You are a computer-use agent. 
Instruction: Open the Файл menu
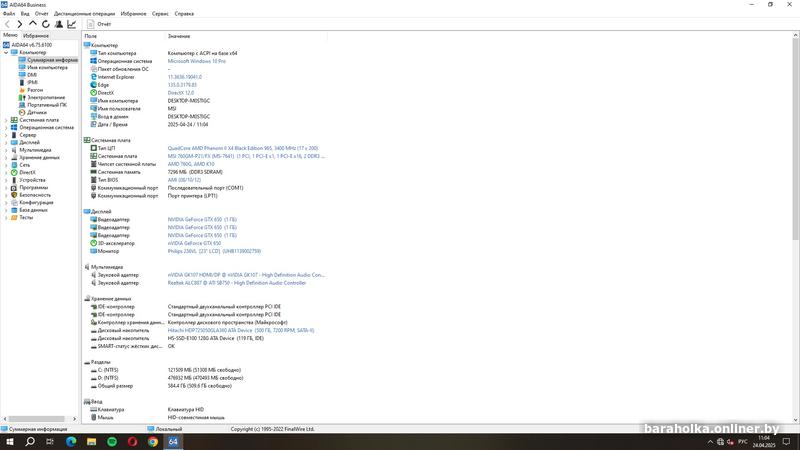9,14
